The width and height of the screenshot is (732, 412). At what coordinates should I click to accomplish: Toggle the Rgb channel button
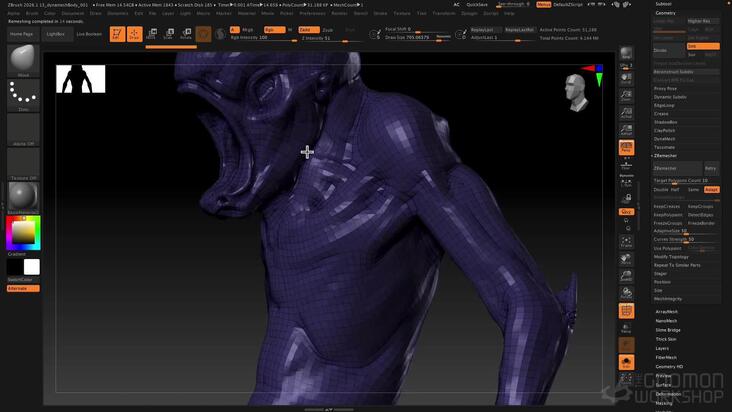click(274, 29)
